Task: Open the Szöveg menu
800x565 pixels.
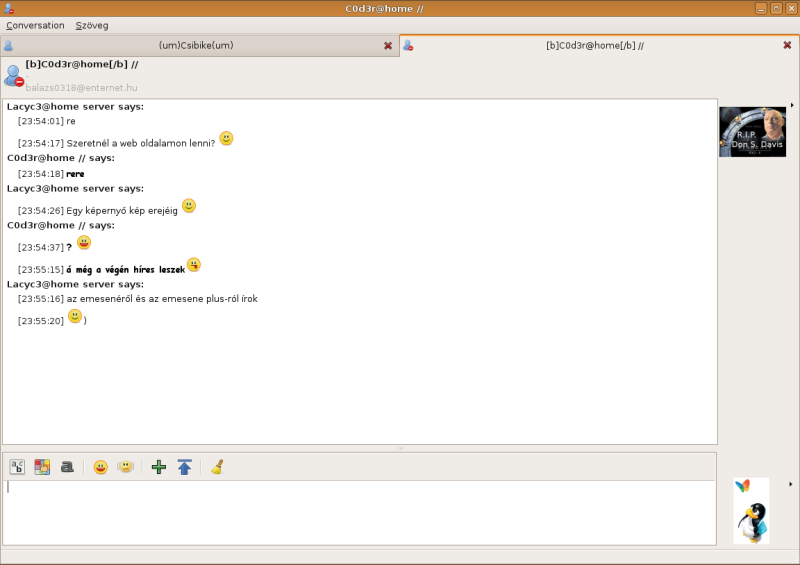Action: click(92, 26)
